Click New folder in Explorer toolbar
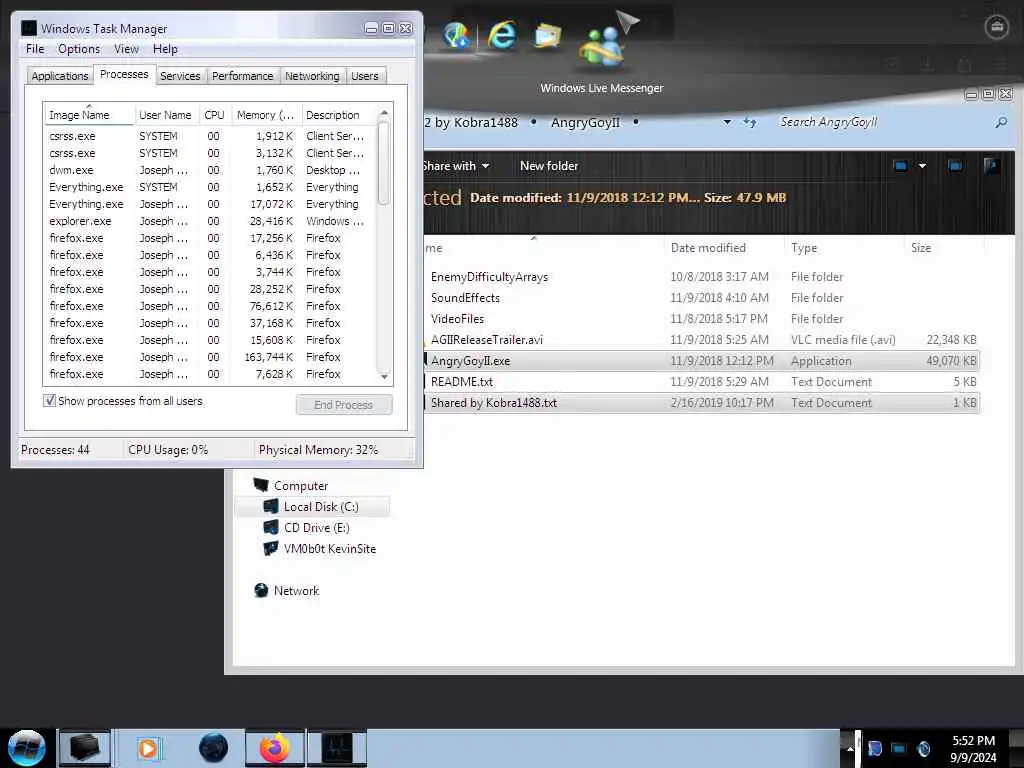This screenshot has width=1024, height=768. point(549,166)
